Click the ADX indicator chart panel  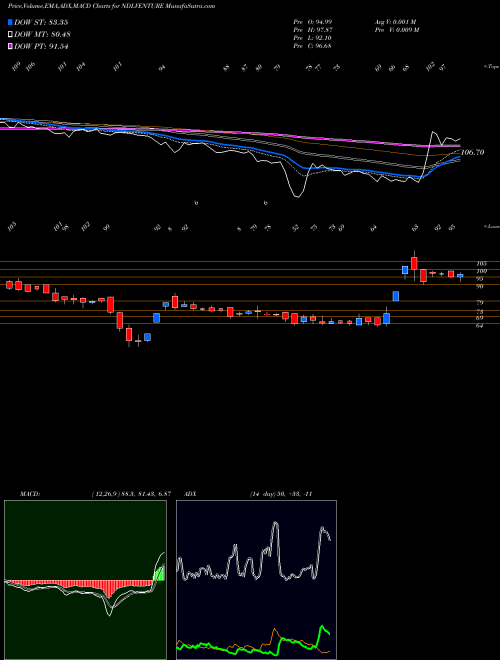pyautogui.click(x=256, y=580)
